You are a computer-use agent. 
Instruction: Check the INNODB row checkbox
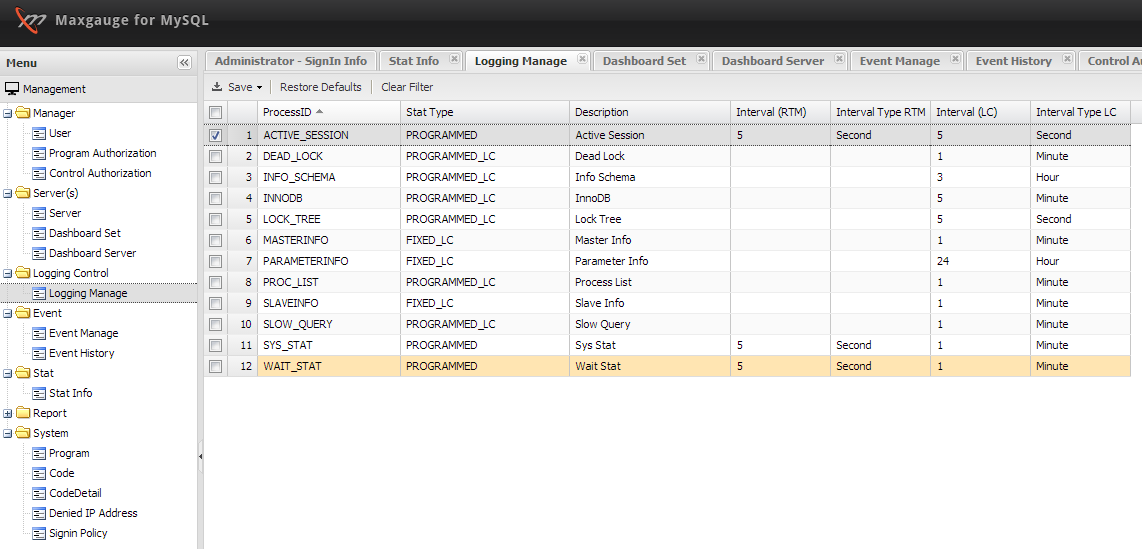point(215,198)
